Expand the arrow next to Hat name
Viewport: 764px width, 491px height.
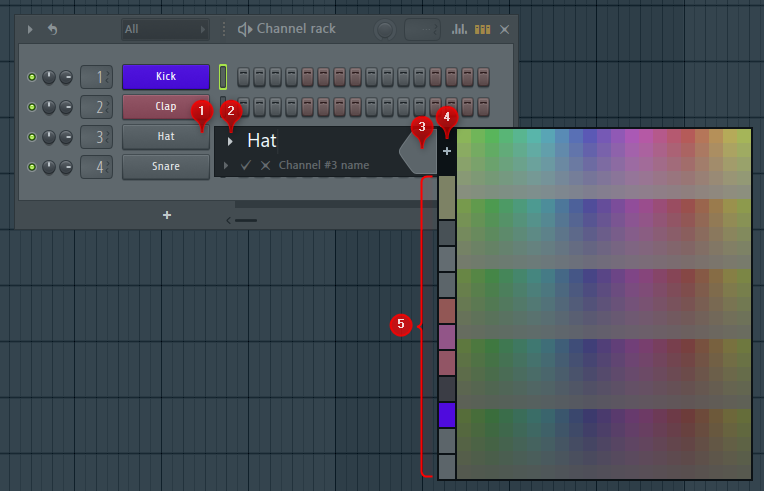point(230,142)
